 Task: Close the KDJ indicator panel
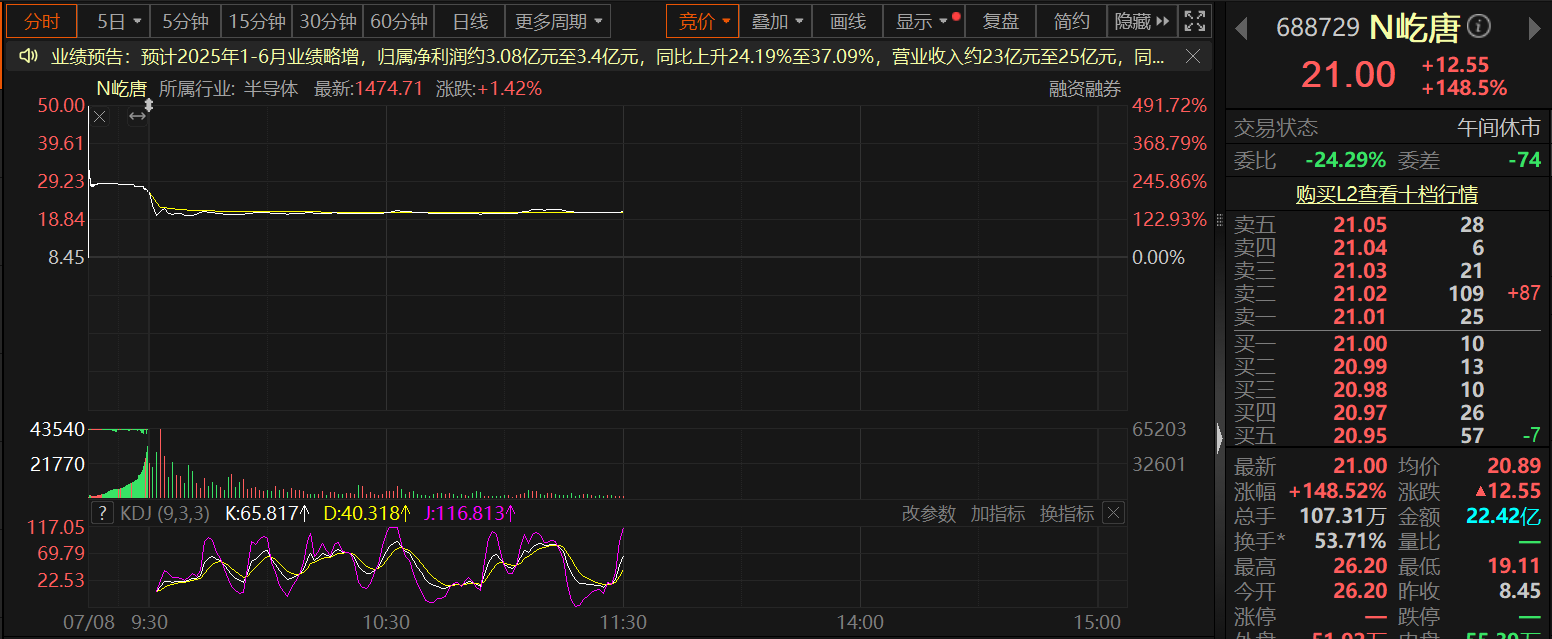point(1113,513)
